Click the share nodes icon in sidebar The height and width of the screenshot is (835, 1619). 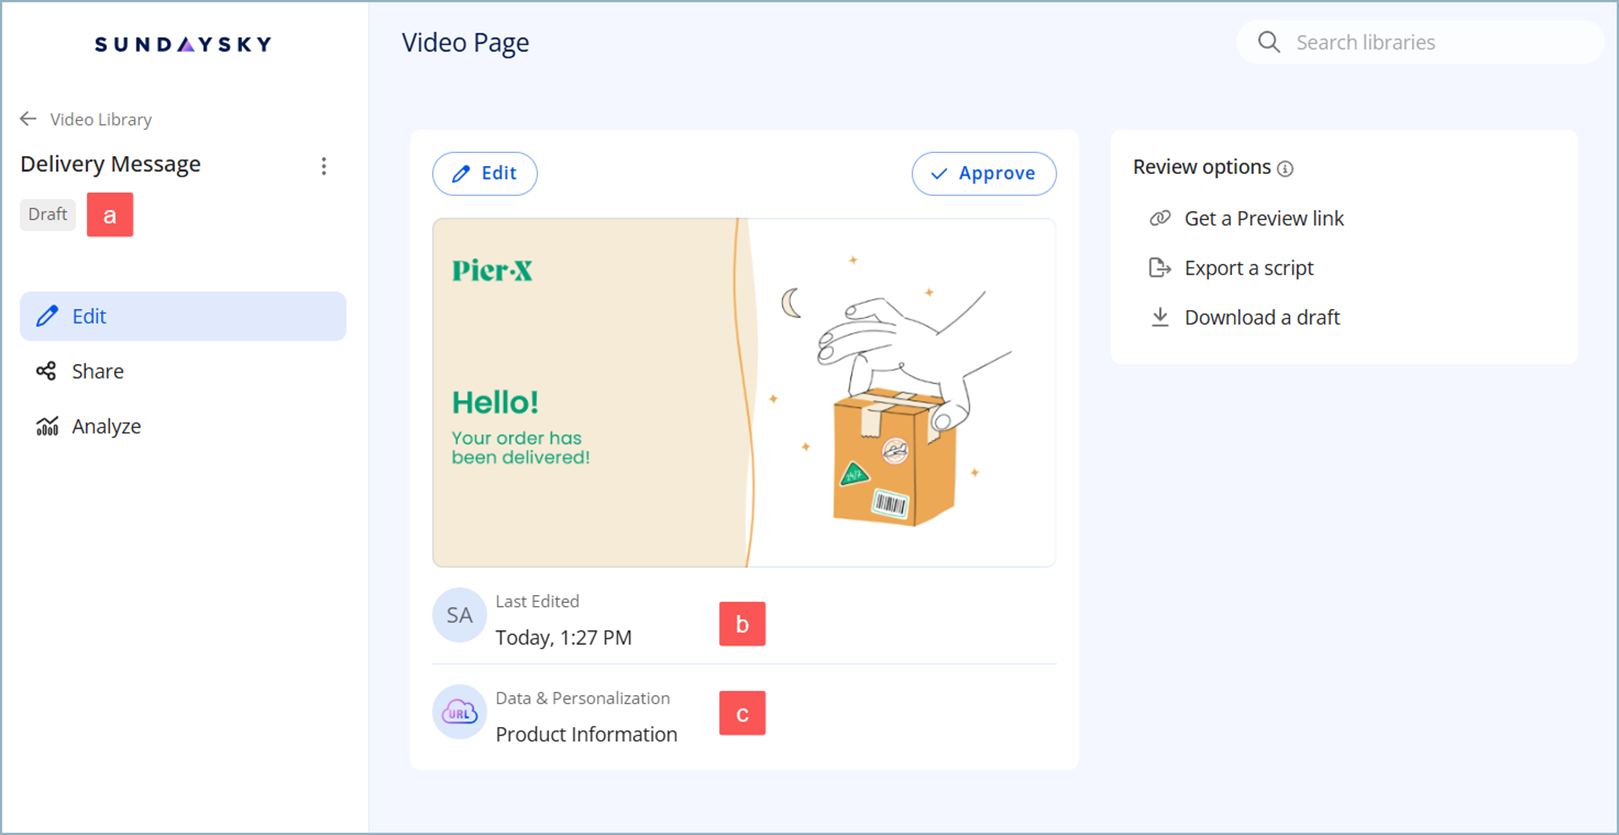(46, 371)
